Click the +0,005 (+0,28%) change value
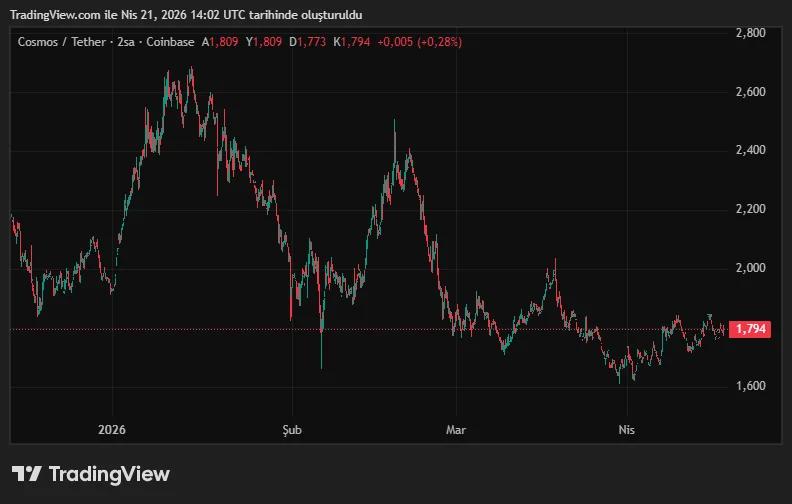The width and height of the screenshot is (792, 504). pos(421,42)
